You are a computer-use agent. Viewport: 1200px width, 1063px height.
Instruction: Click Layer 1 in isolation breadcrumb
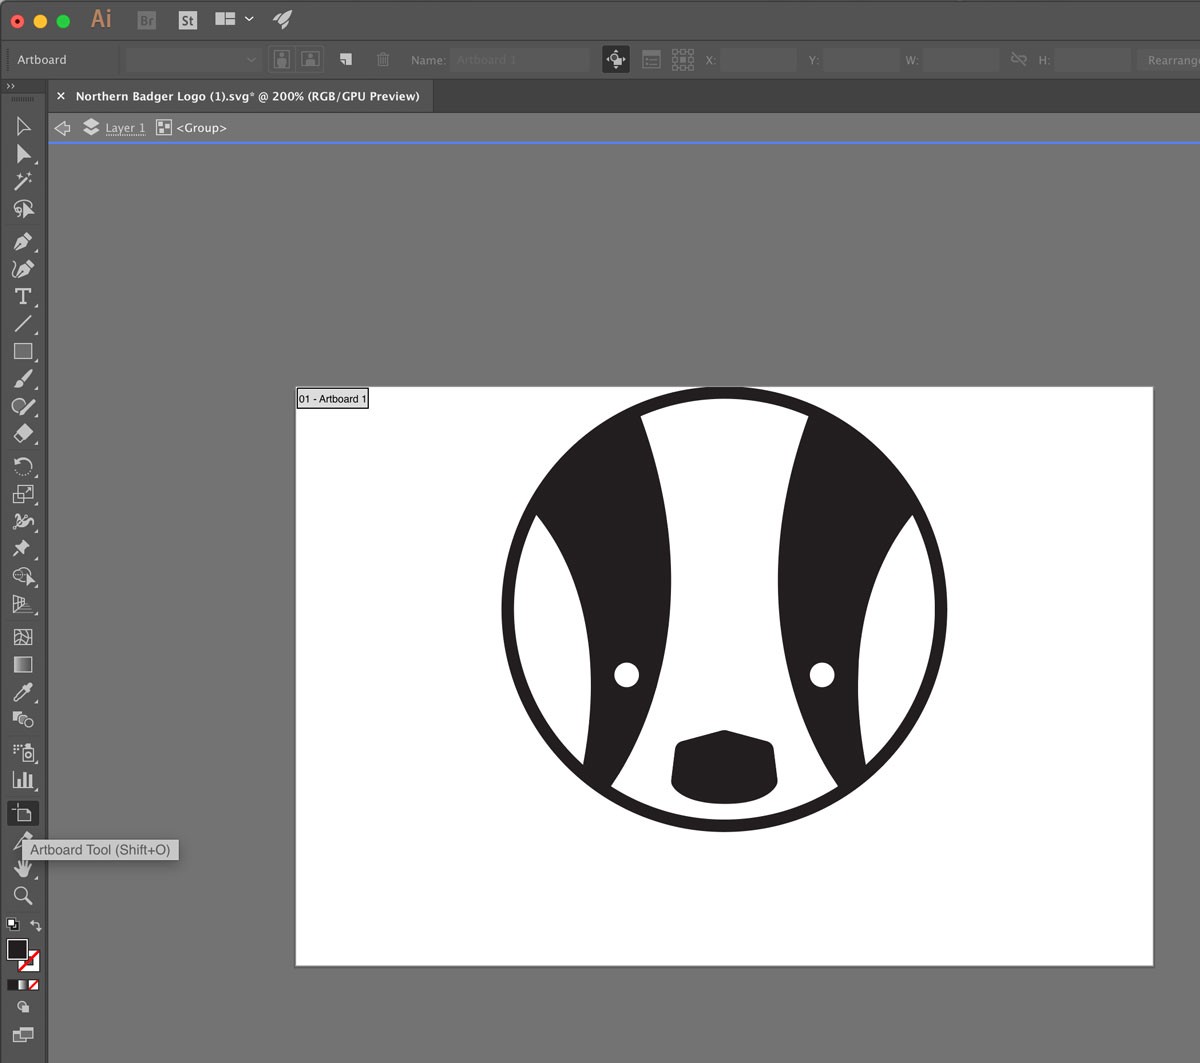[x=125, y=128]
